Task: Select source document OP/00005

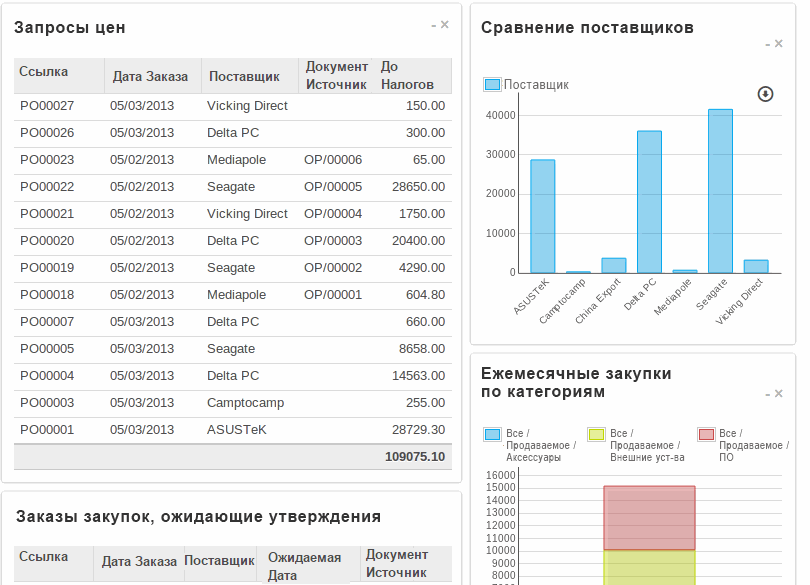Action: coord(333,187)
